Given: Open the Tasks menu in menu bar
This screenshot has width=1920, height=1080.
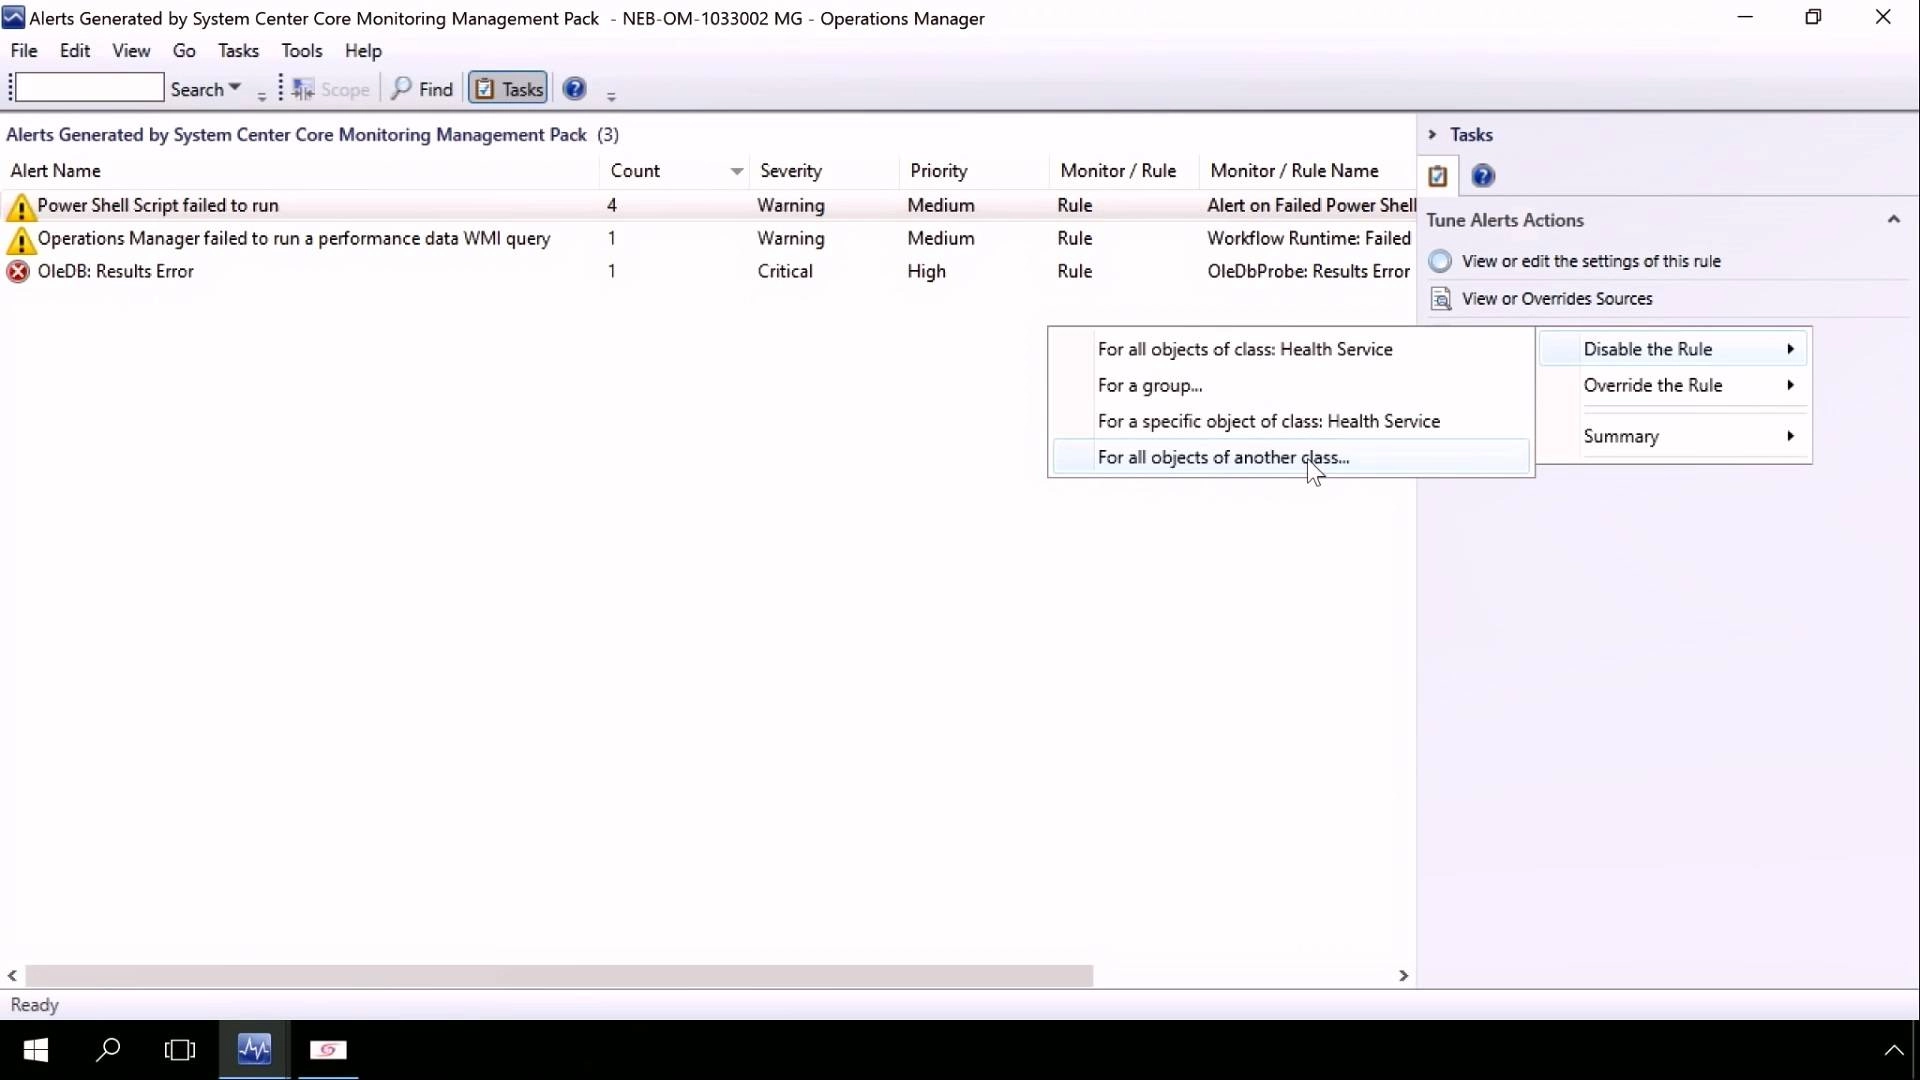Looking at the screenshot, I should click(238, 50).
